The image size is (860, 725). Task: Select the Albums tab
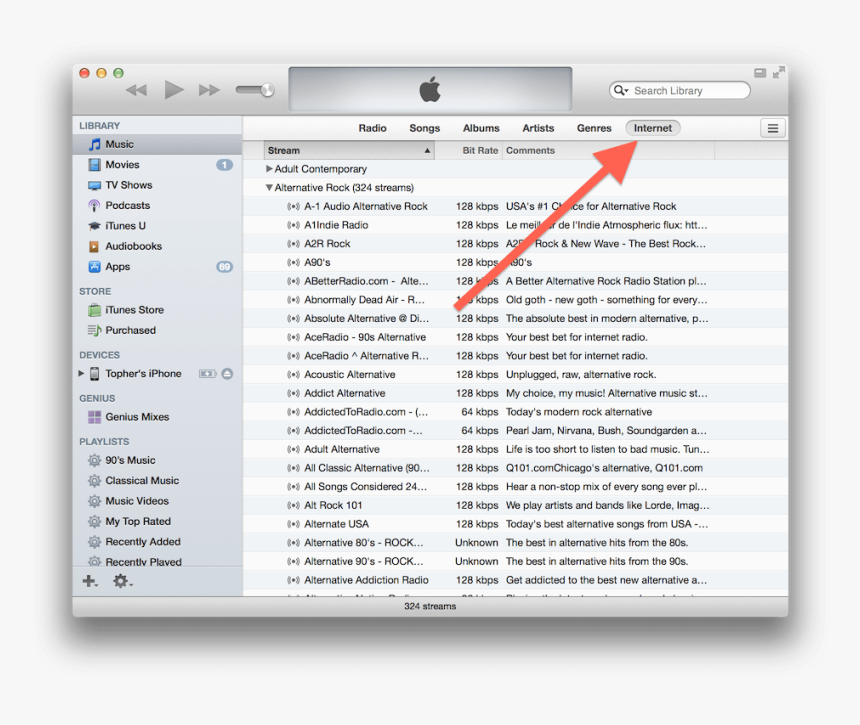pos(481,128)
